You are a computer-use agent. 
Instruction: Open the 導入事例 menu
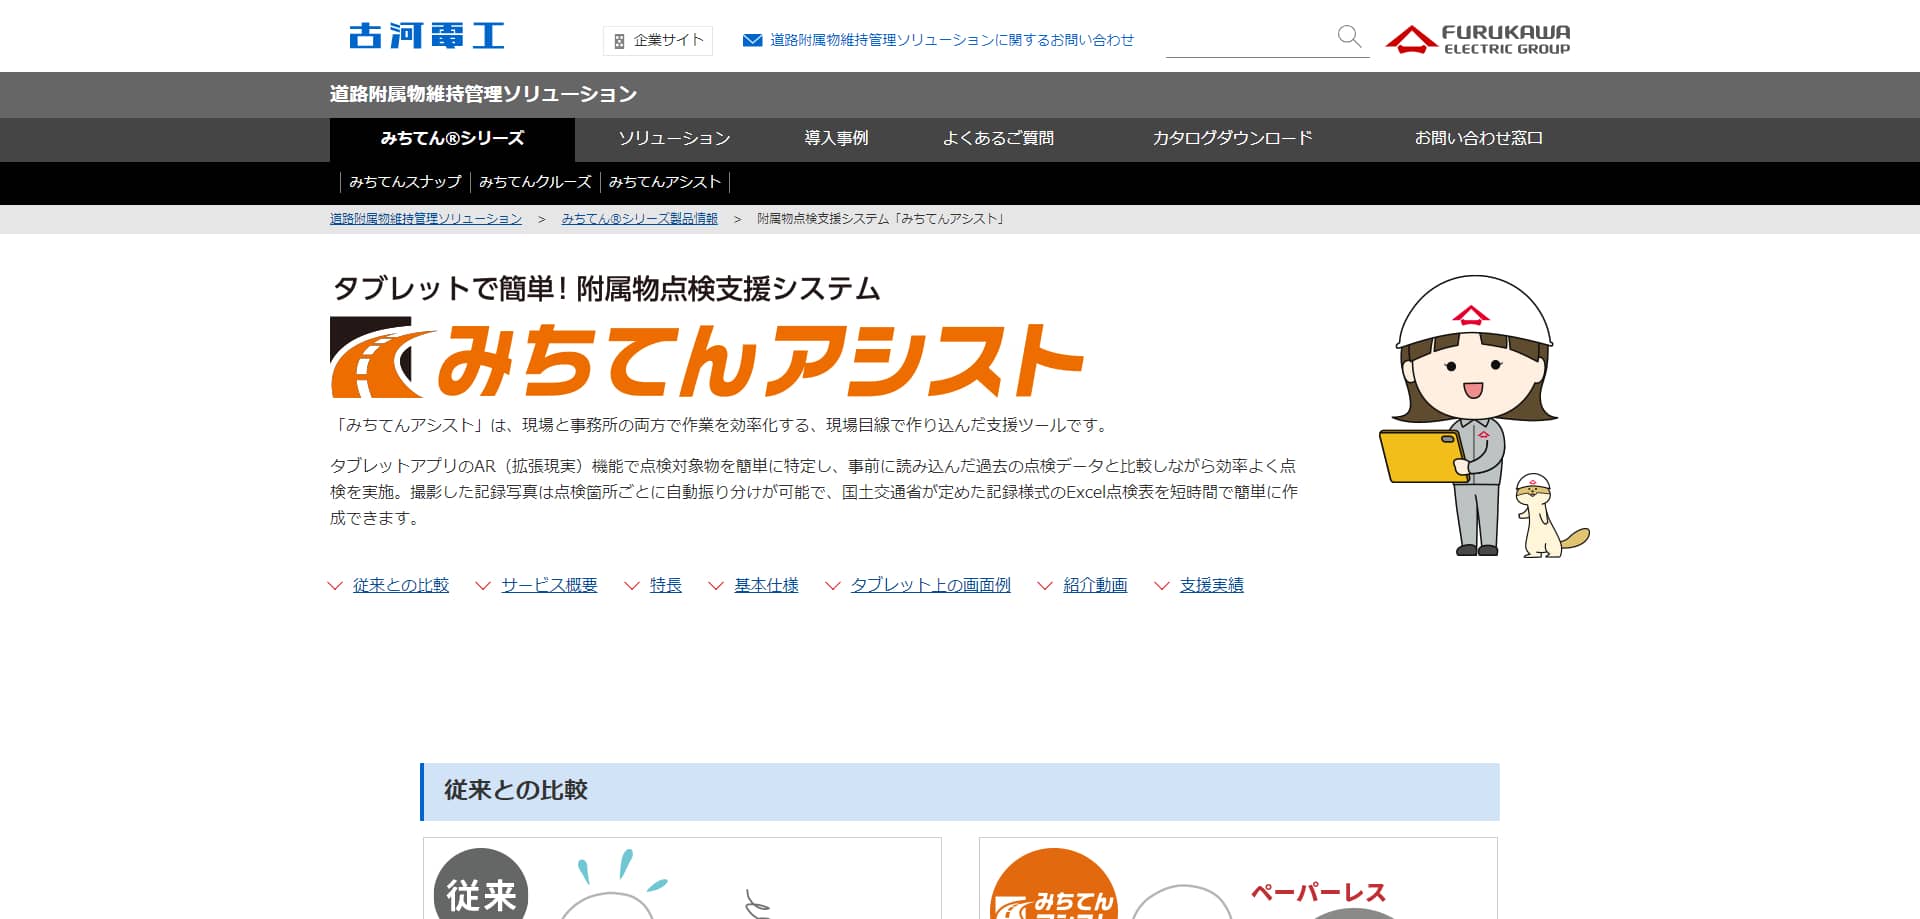point(836,139)
